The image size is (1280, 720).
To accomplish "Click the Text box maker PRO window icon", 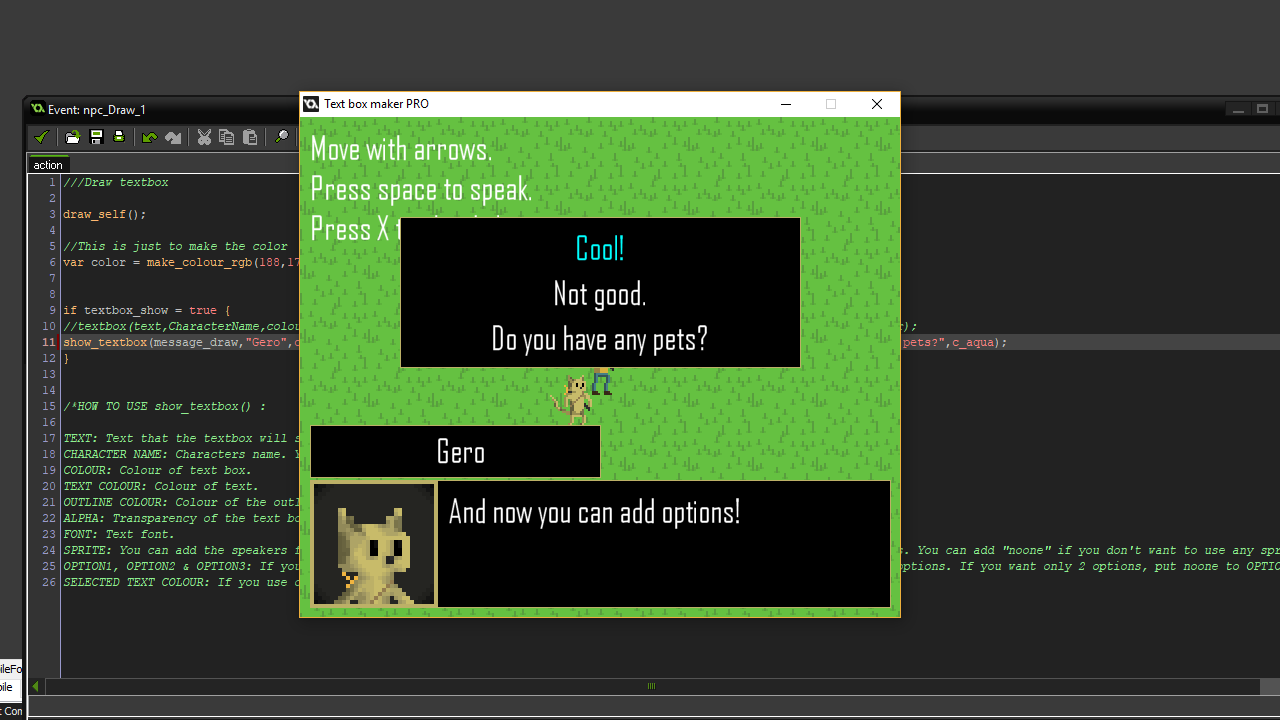I will 311,104.
